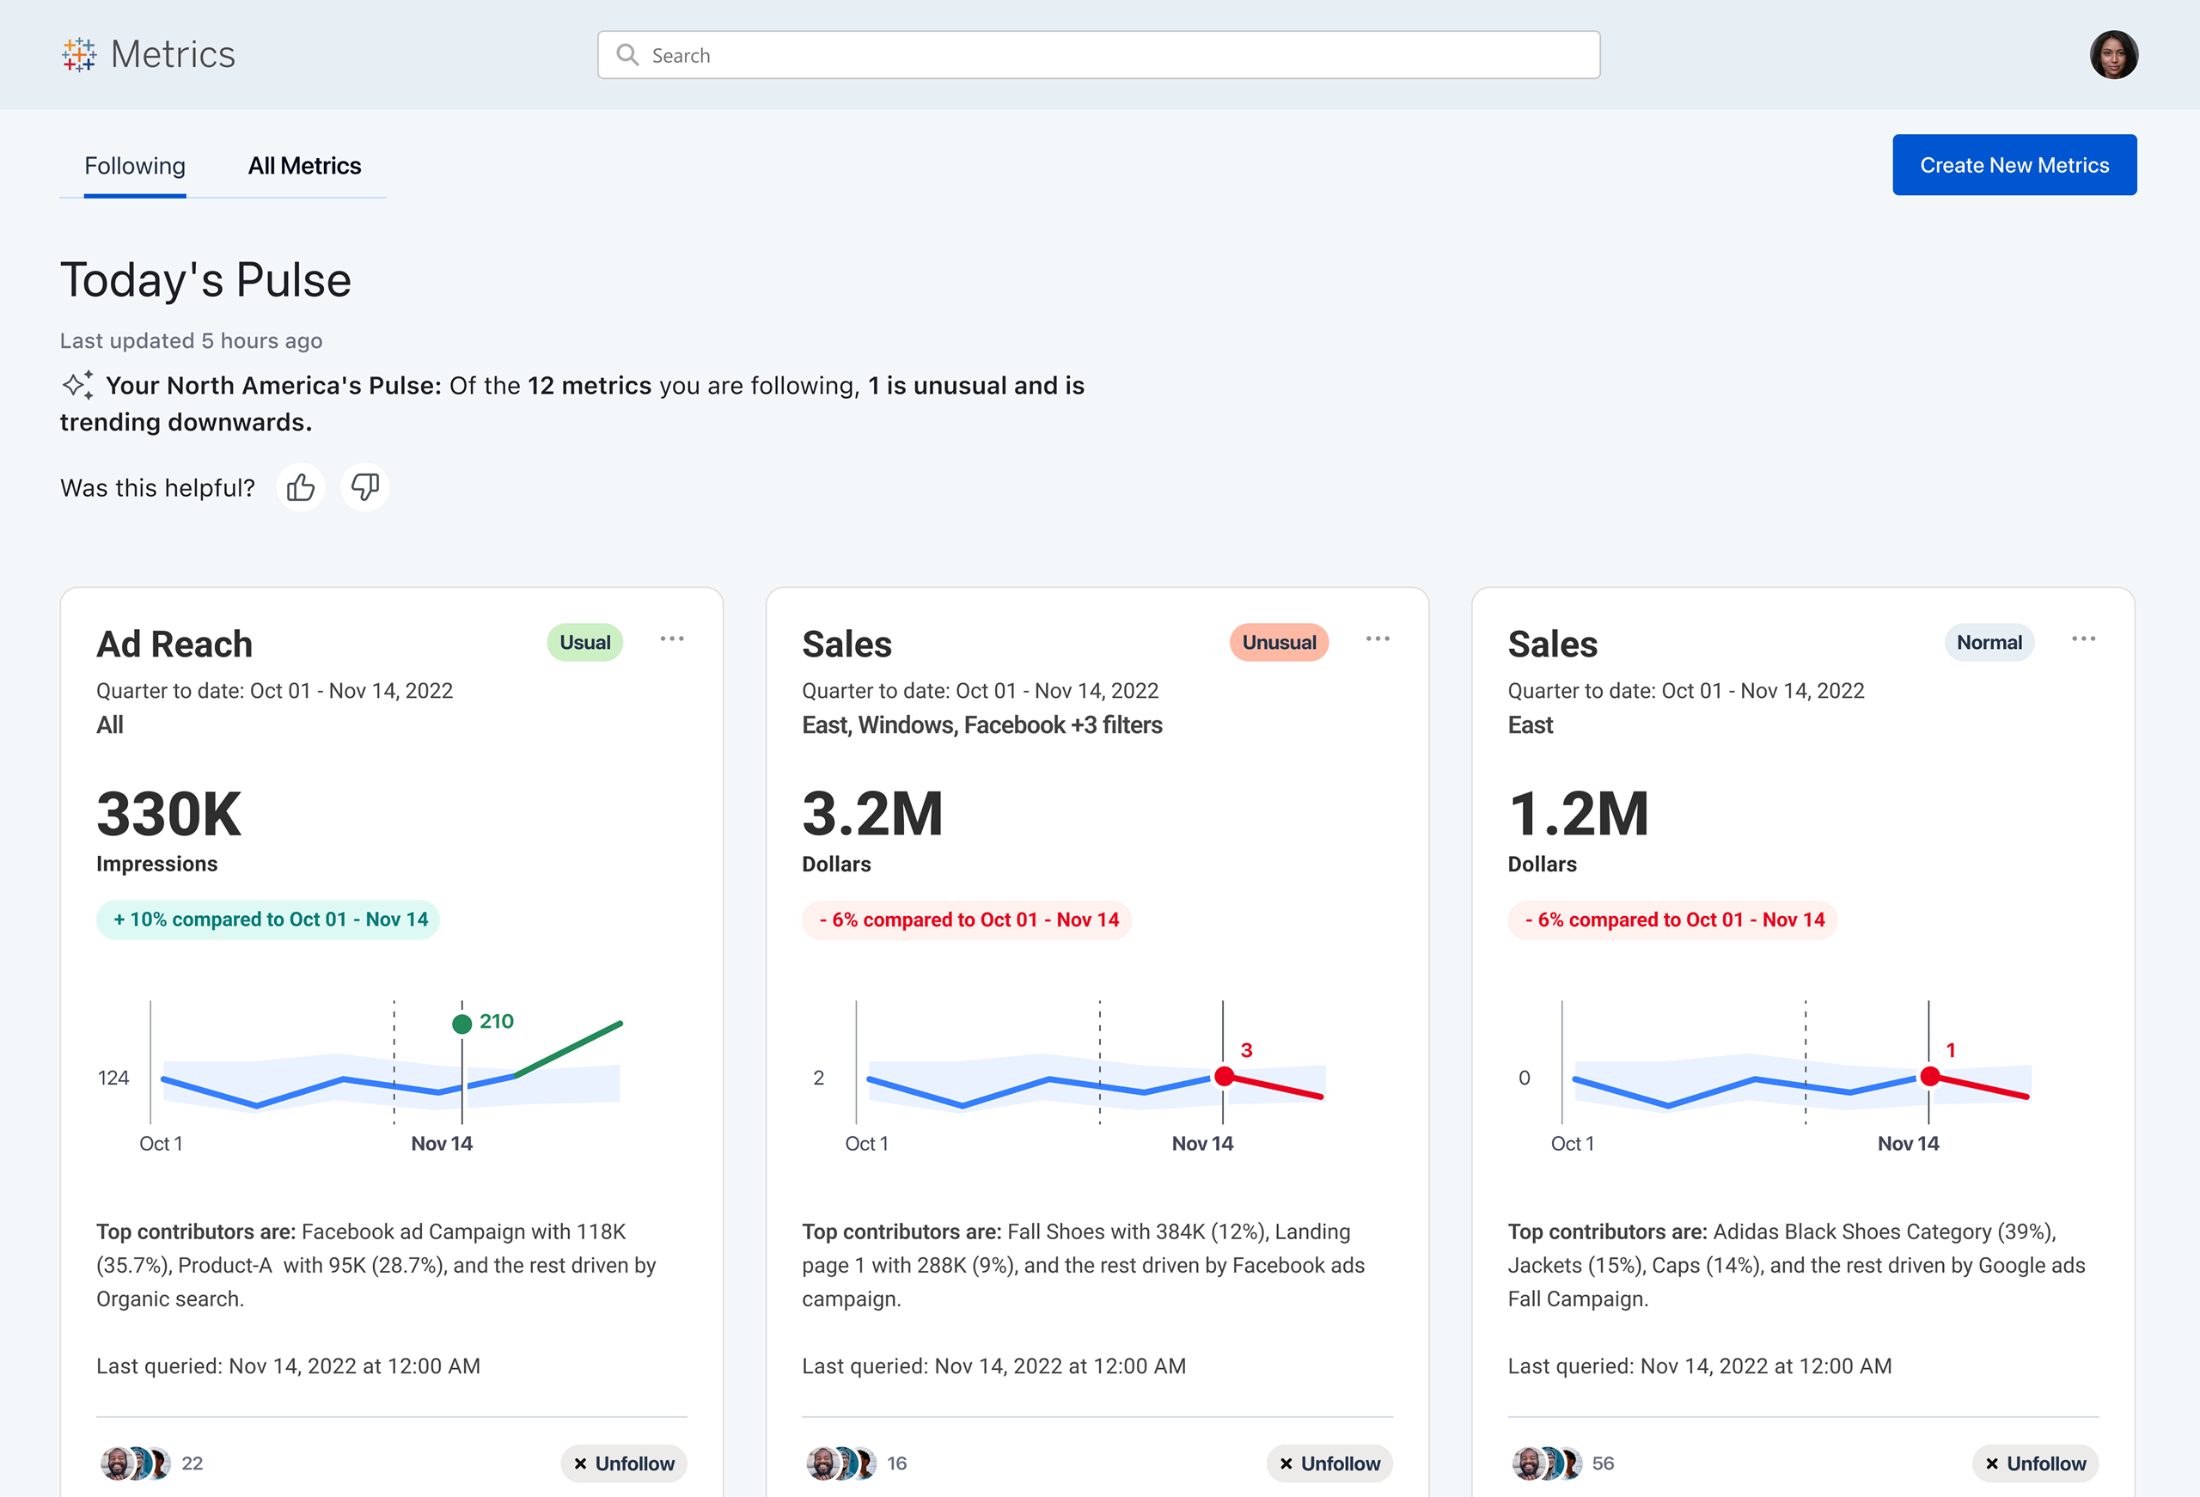
Task: Focus the Search input field
Action: [x=1099, y=55]
